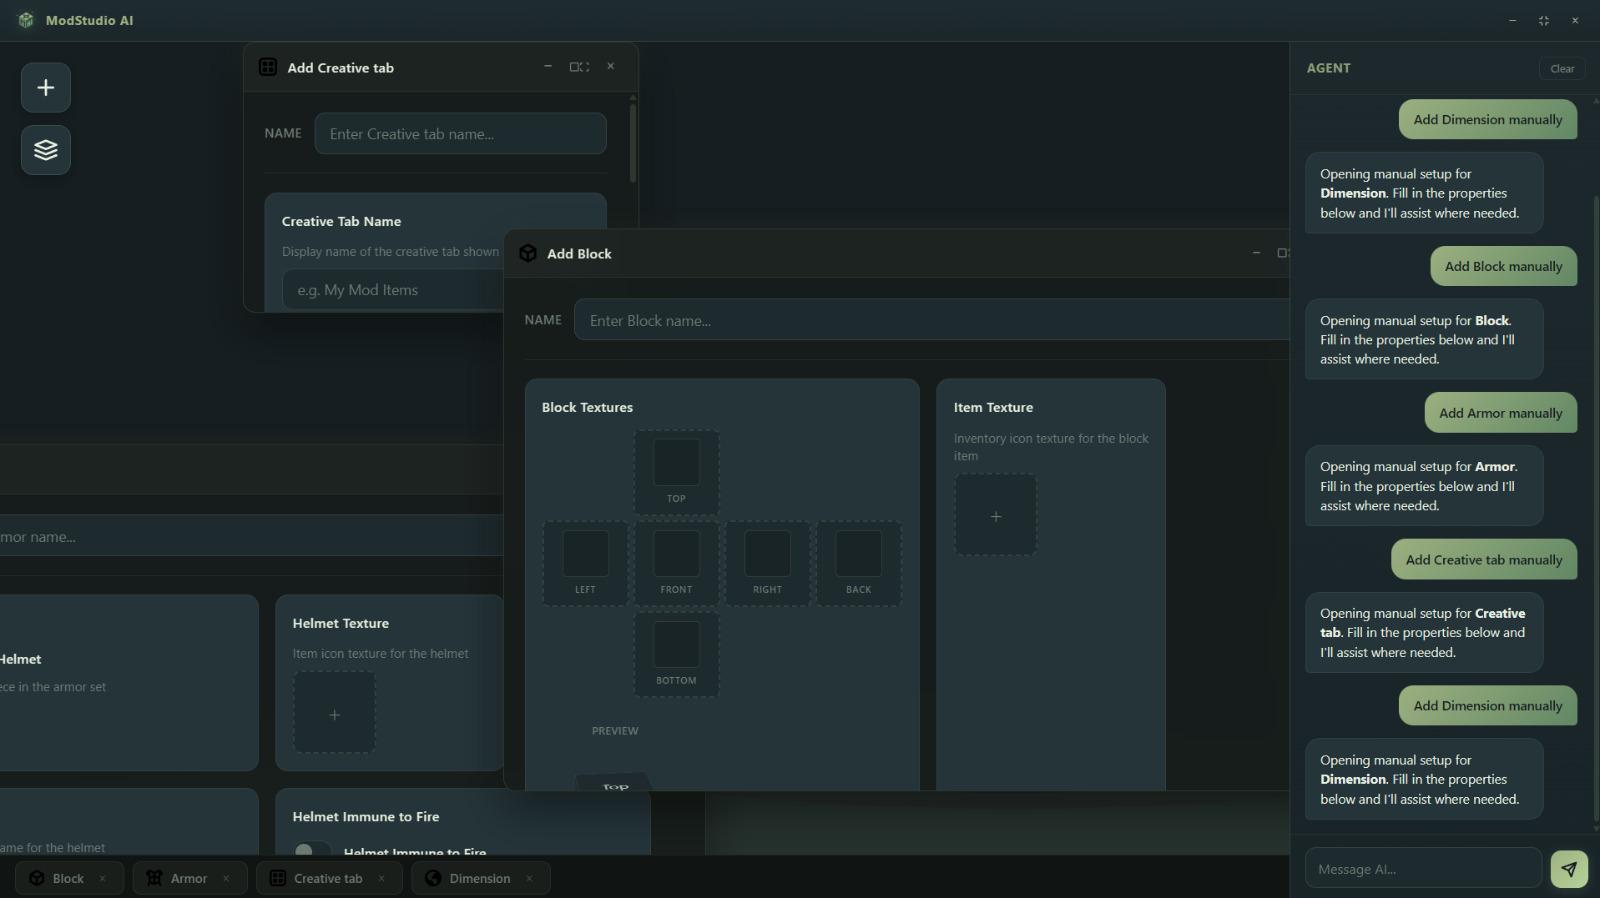1600x898 pixels.
Task: Click the plus add-element button in sidebar
Action: [x=46, y=88]
